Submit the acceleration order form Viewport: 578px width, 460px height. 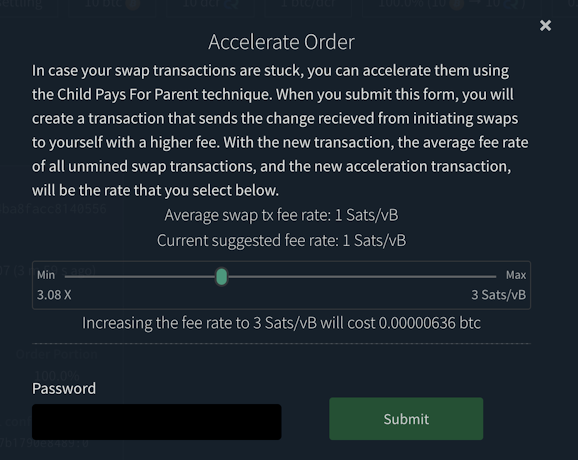coord(406,419)
